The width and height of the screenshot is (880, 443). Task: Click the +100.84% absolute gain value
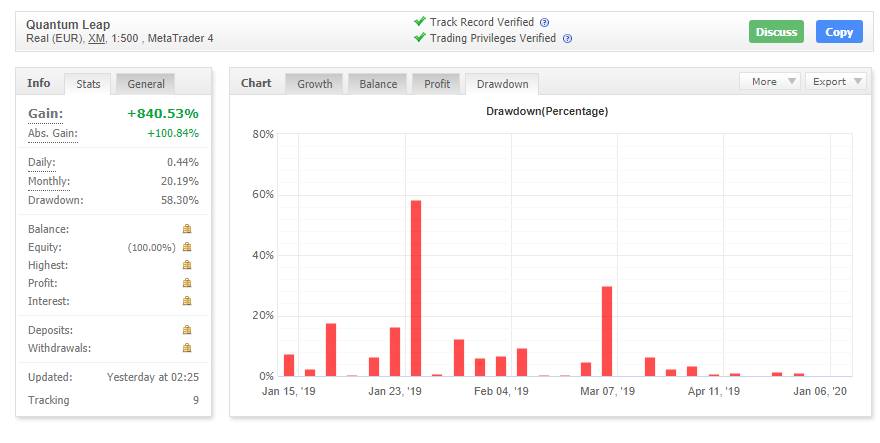click(x=173, y=133)
